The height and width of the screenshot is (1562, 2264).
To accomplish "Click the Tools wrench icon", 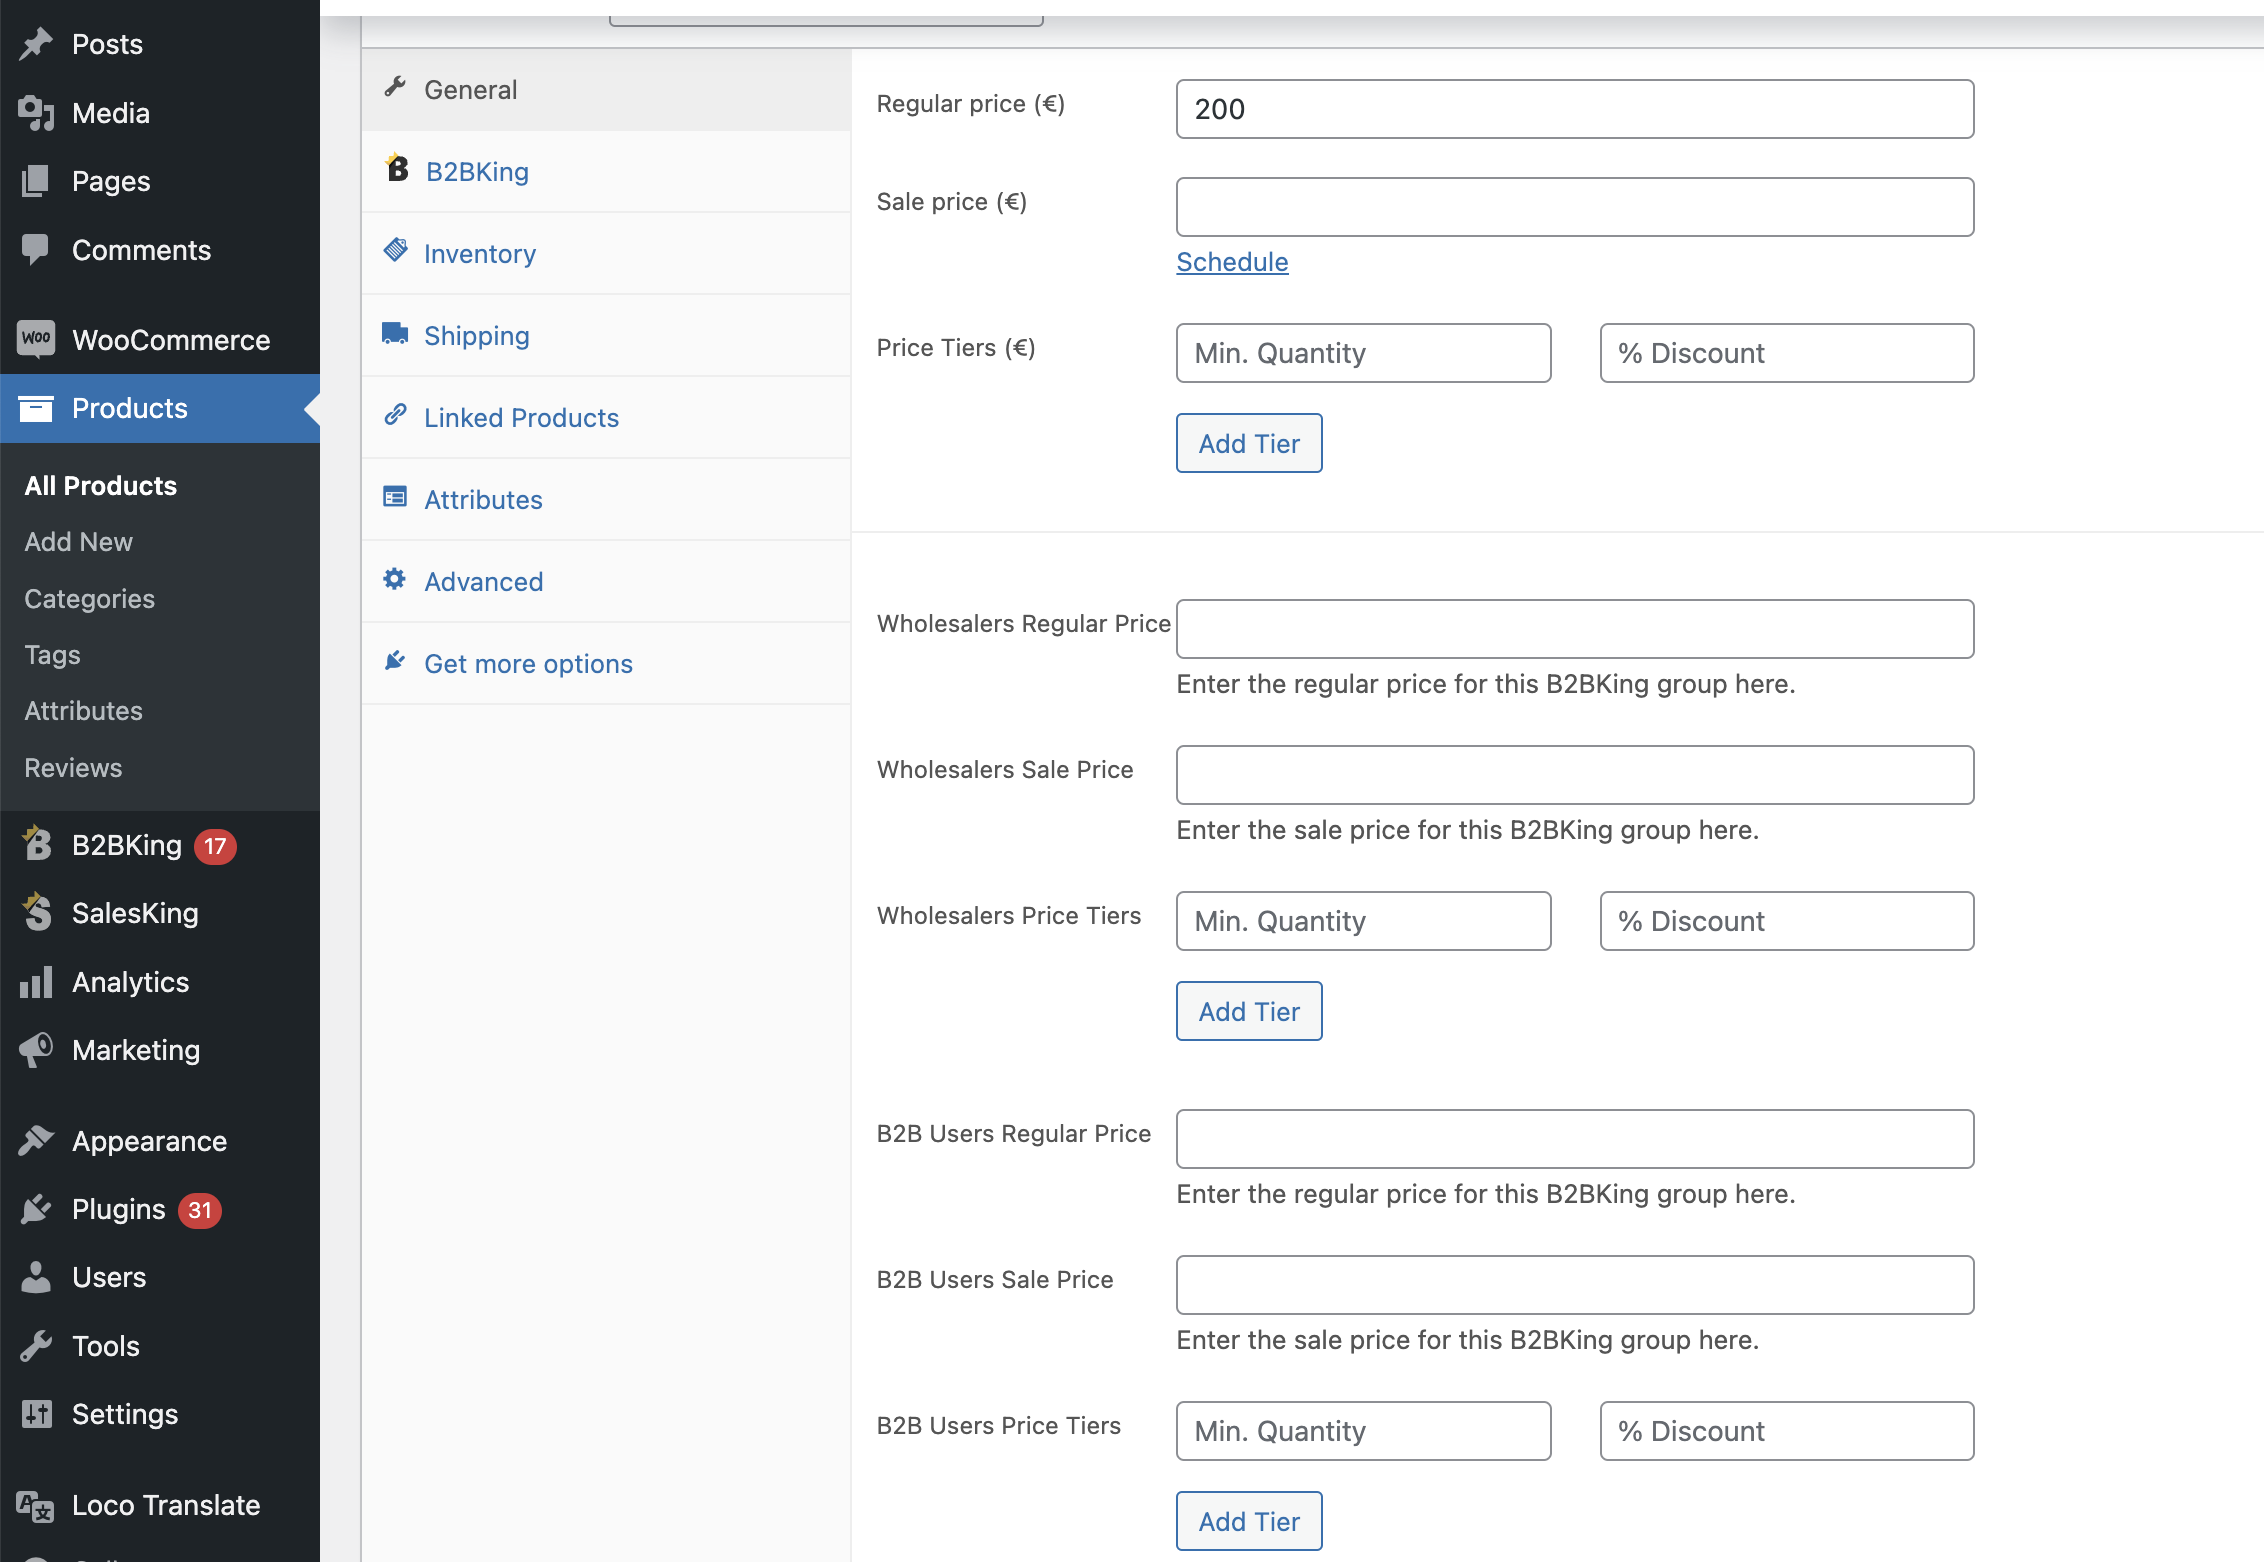I will click(36, 1346).
